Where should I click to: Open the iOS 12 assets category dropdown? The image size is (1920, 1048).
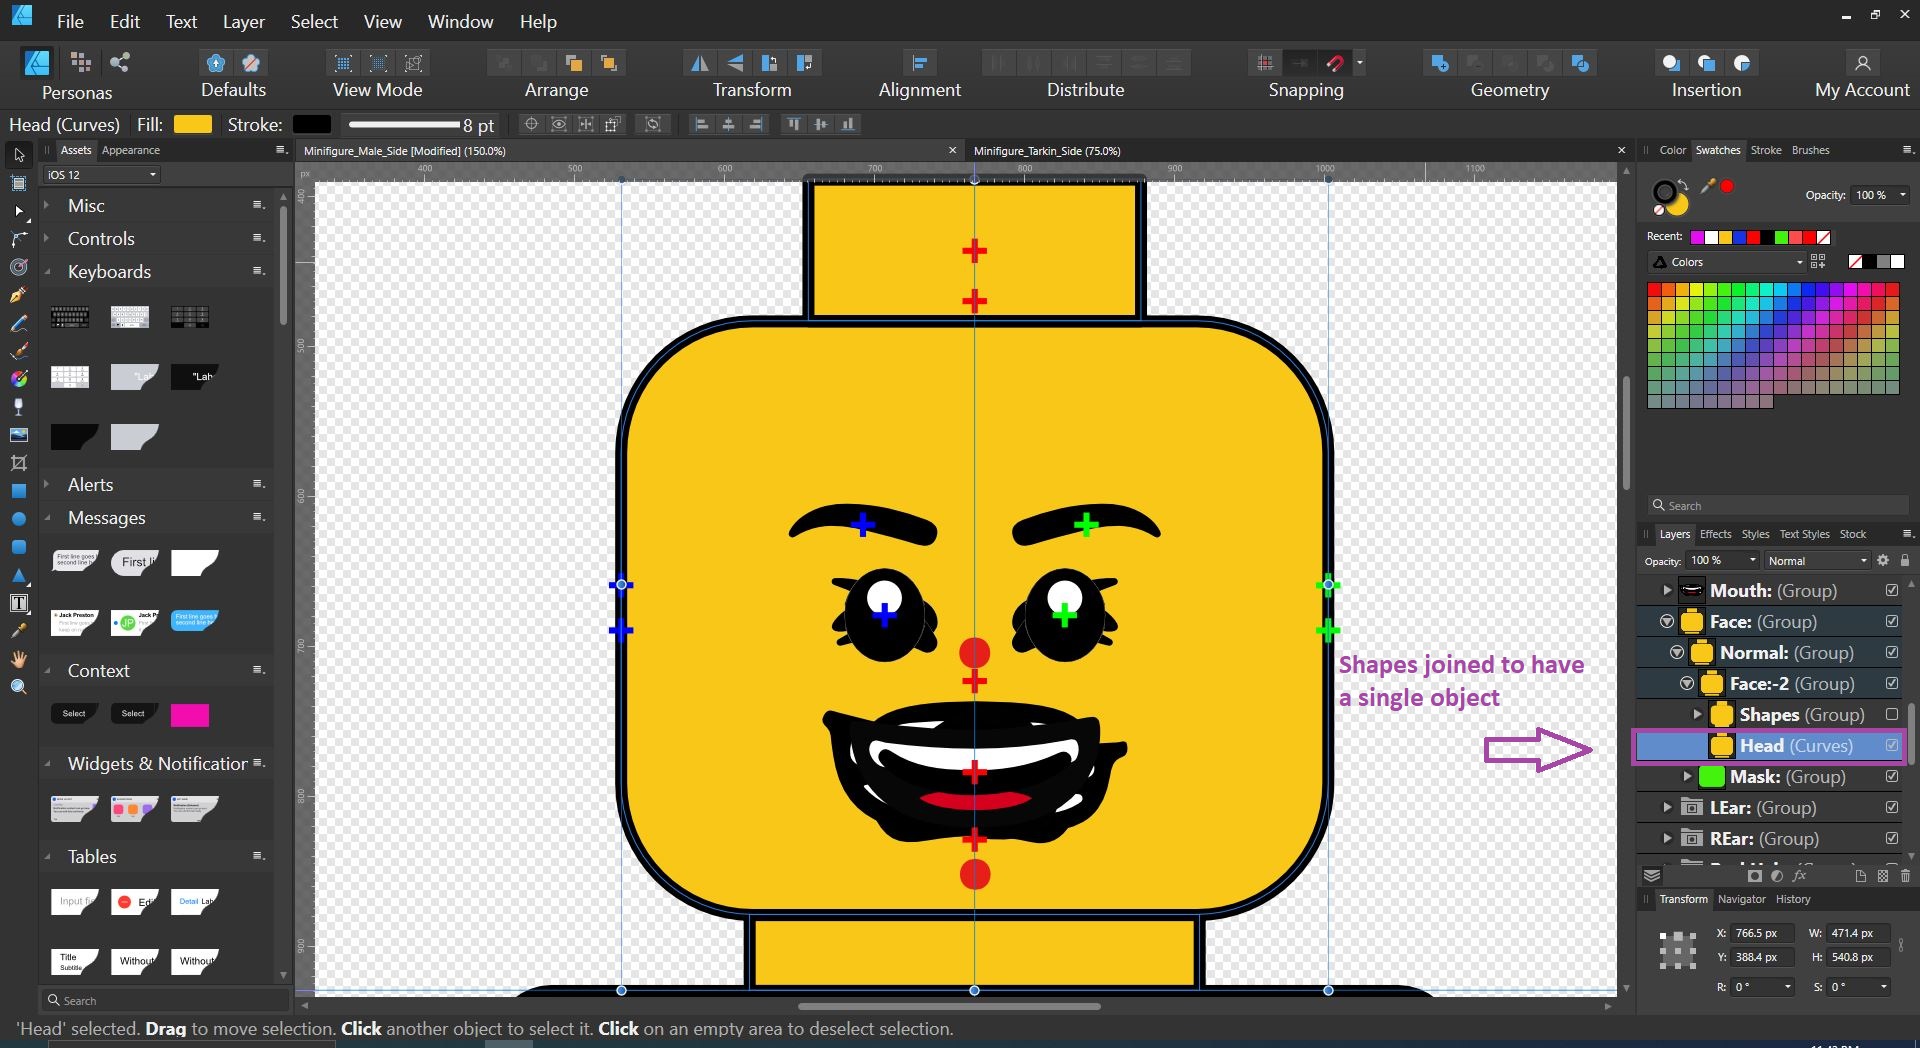[102, 175]
